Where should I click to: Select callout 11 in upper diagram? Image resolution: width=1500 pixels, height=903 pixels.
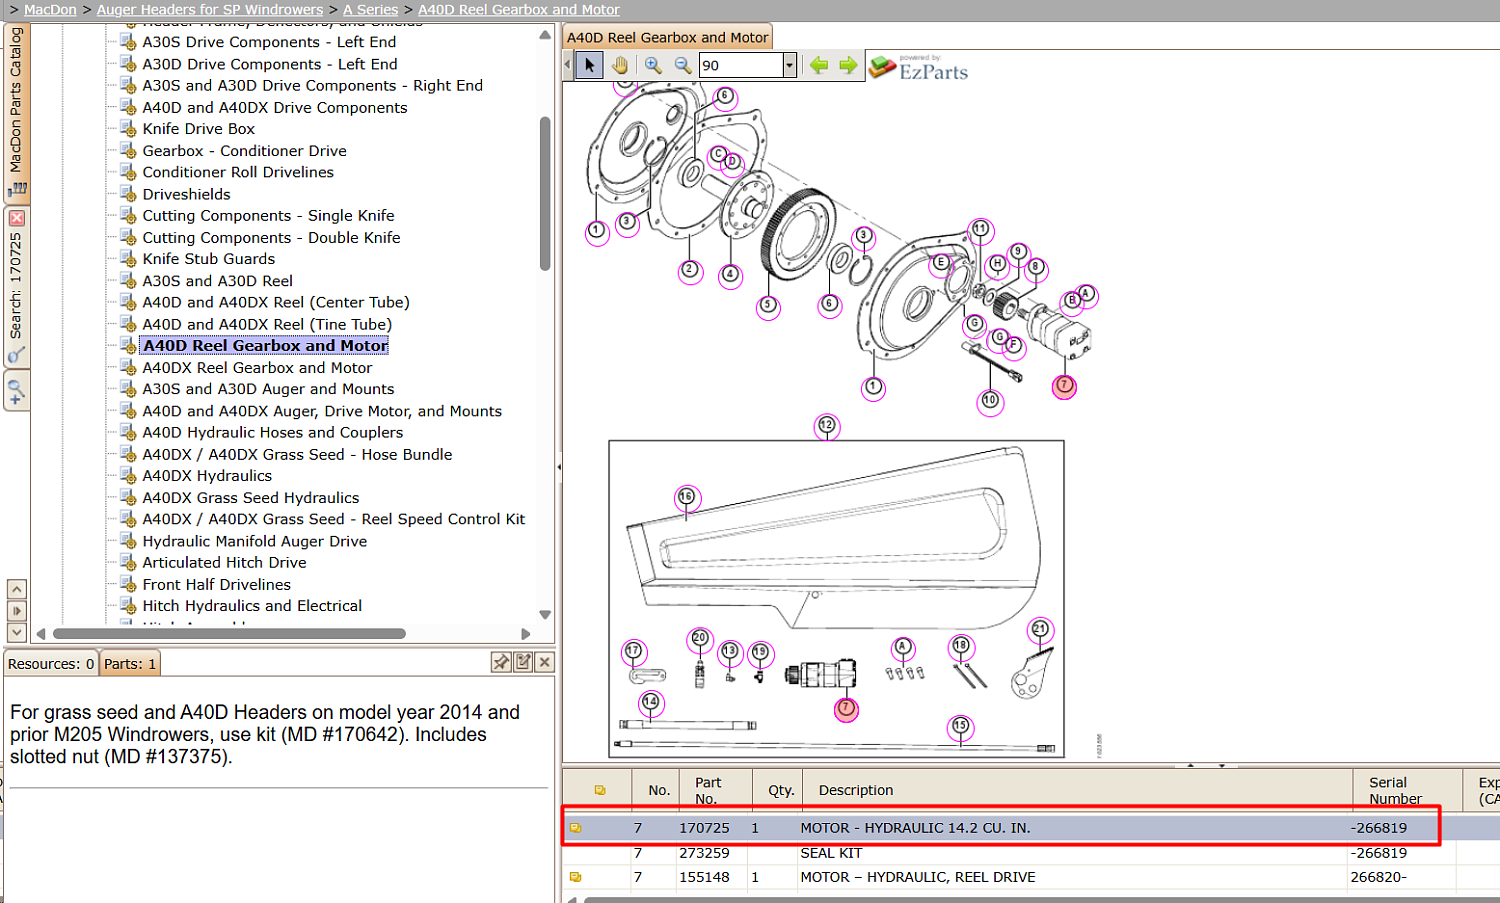(981, 229)
